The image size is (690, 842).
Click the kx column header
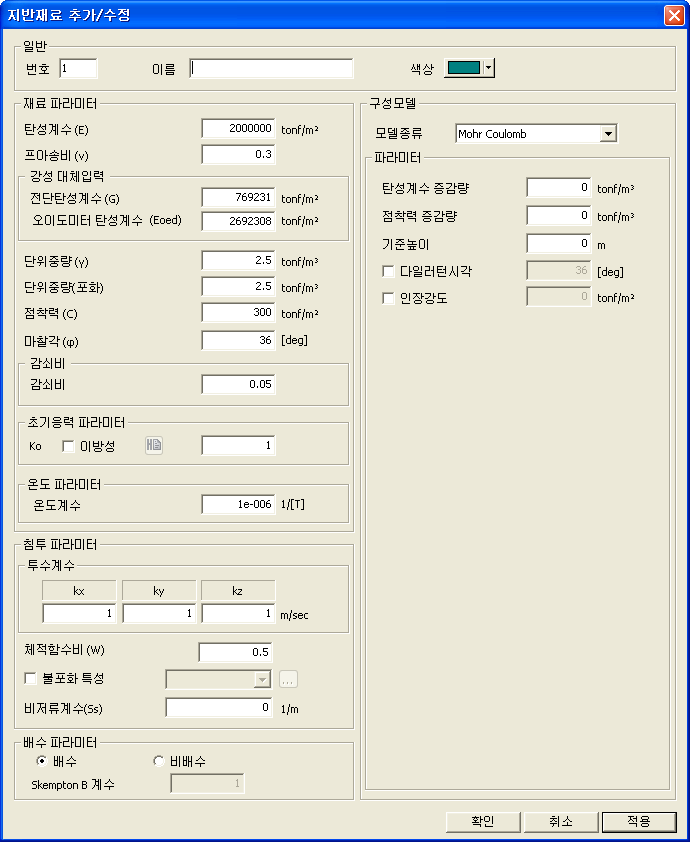pos(79,591)
